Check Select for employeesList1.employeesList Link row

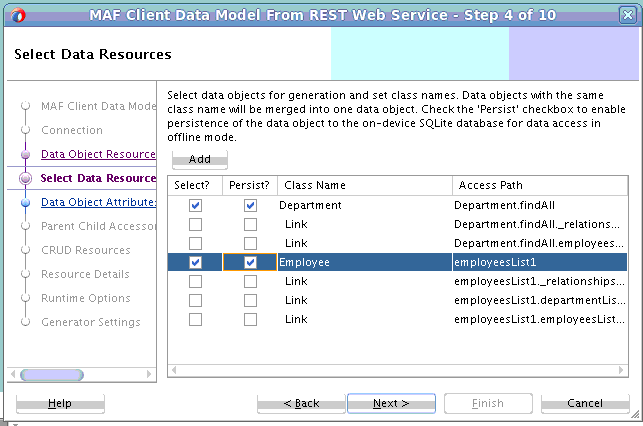click(x=195, y=319)
